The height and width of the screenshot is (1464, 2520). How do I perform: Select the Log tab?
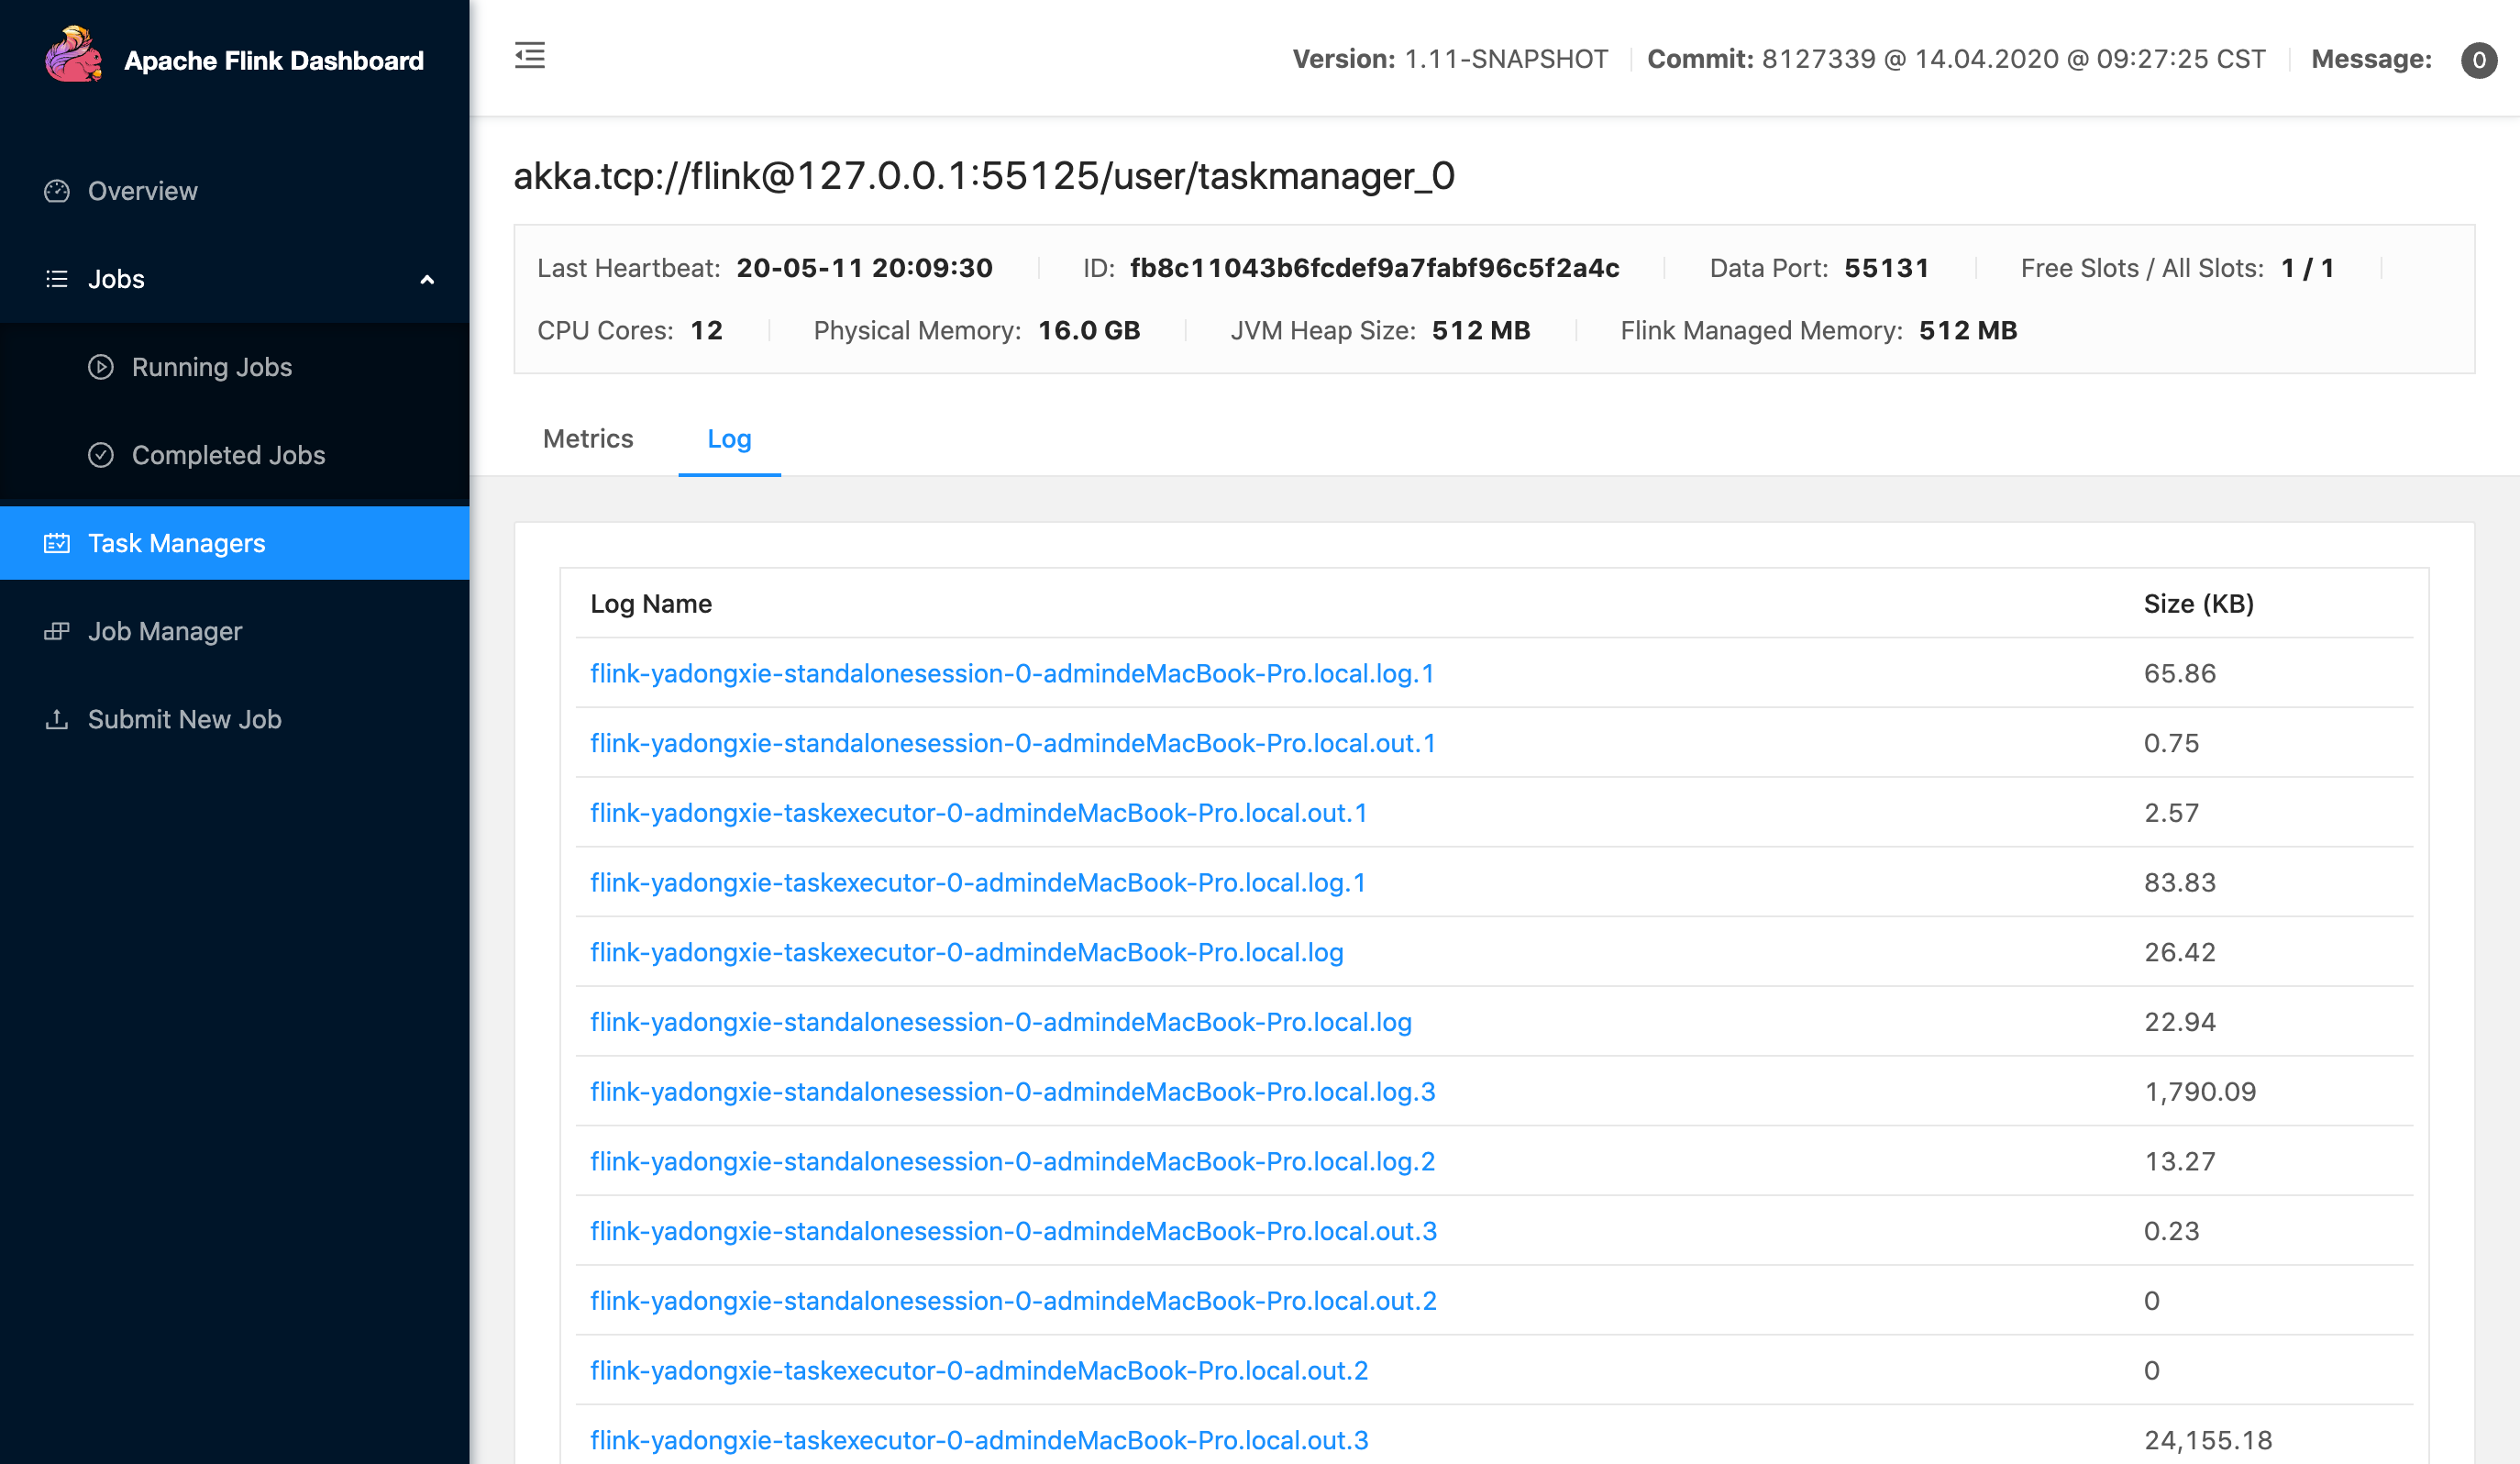coord(729,439)
